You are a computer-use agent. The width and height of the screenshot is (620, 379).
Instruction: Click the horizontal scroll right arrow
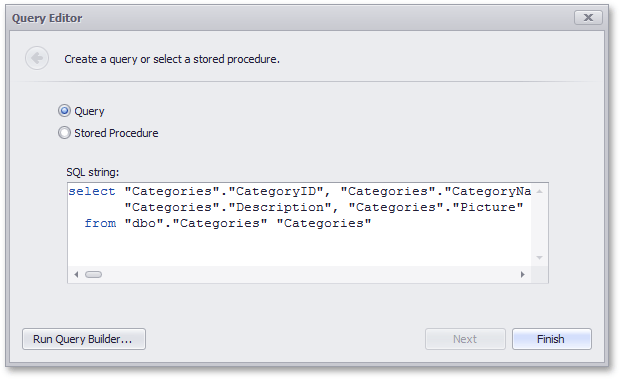click(522, 274)
